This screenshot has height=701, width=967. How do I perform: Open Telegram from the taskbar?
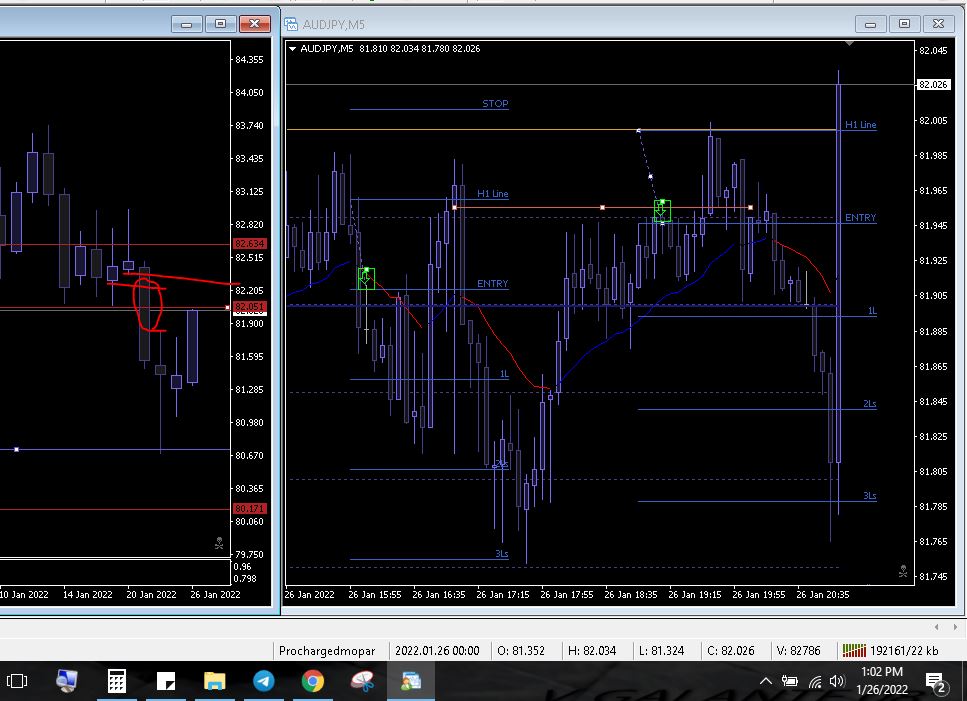pos(264,681)
